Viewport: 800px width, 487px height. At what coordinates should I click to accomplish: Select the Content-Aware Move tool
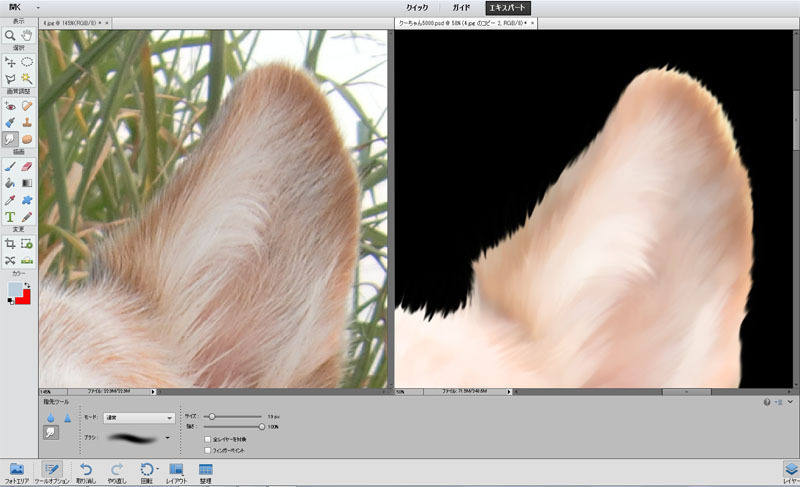10,261
